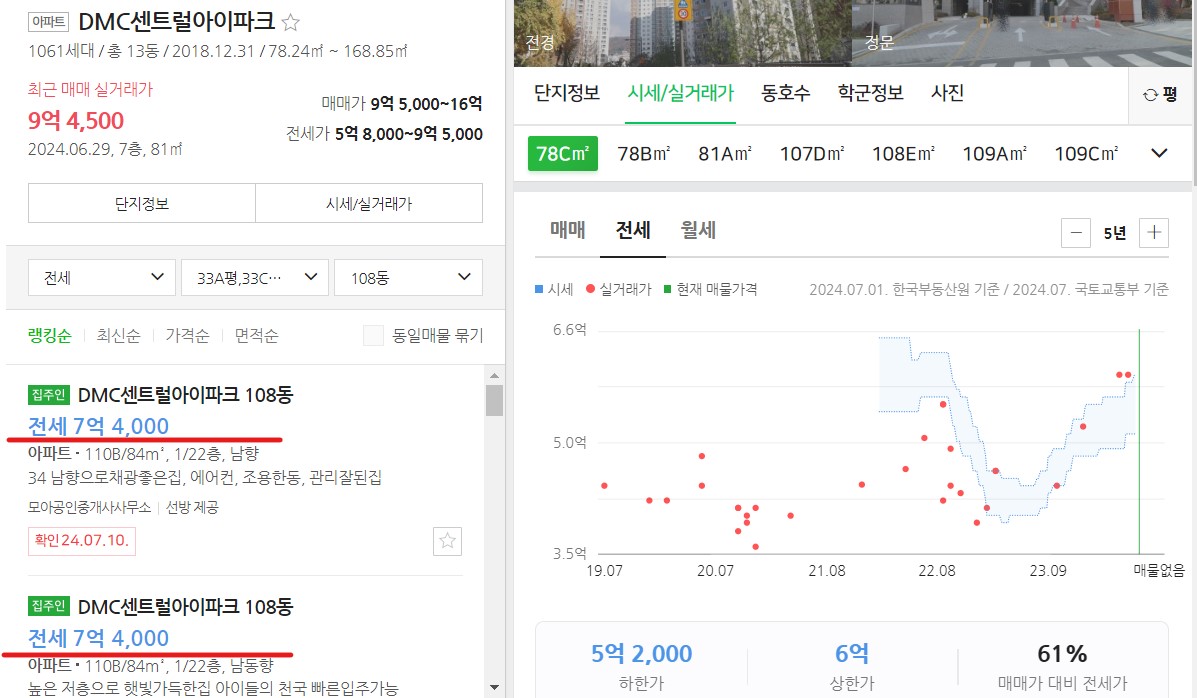Select the 108Em² area type

click(903, 153)
